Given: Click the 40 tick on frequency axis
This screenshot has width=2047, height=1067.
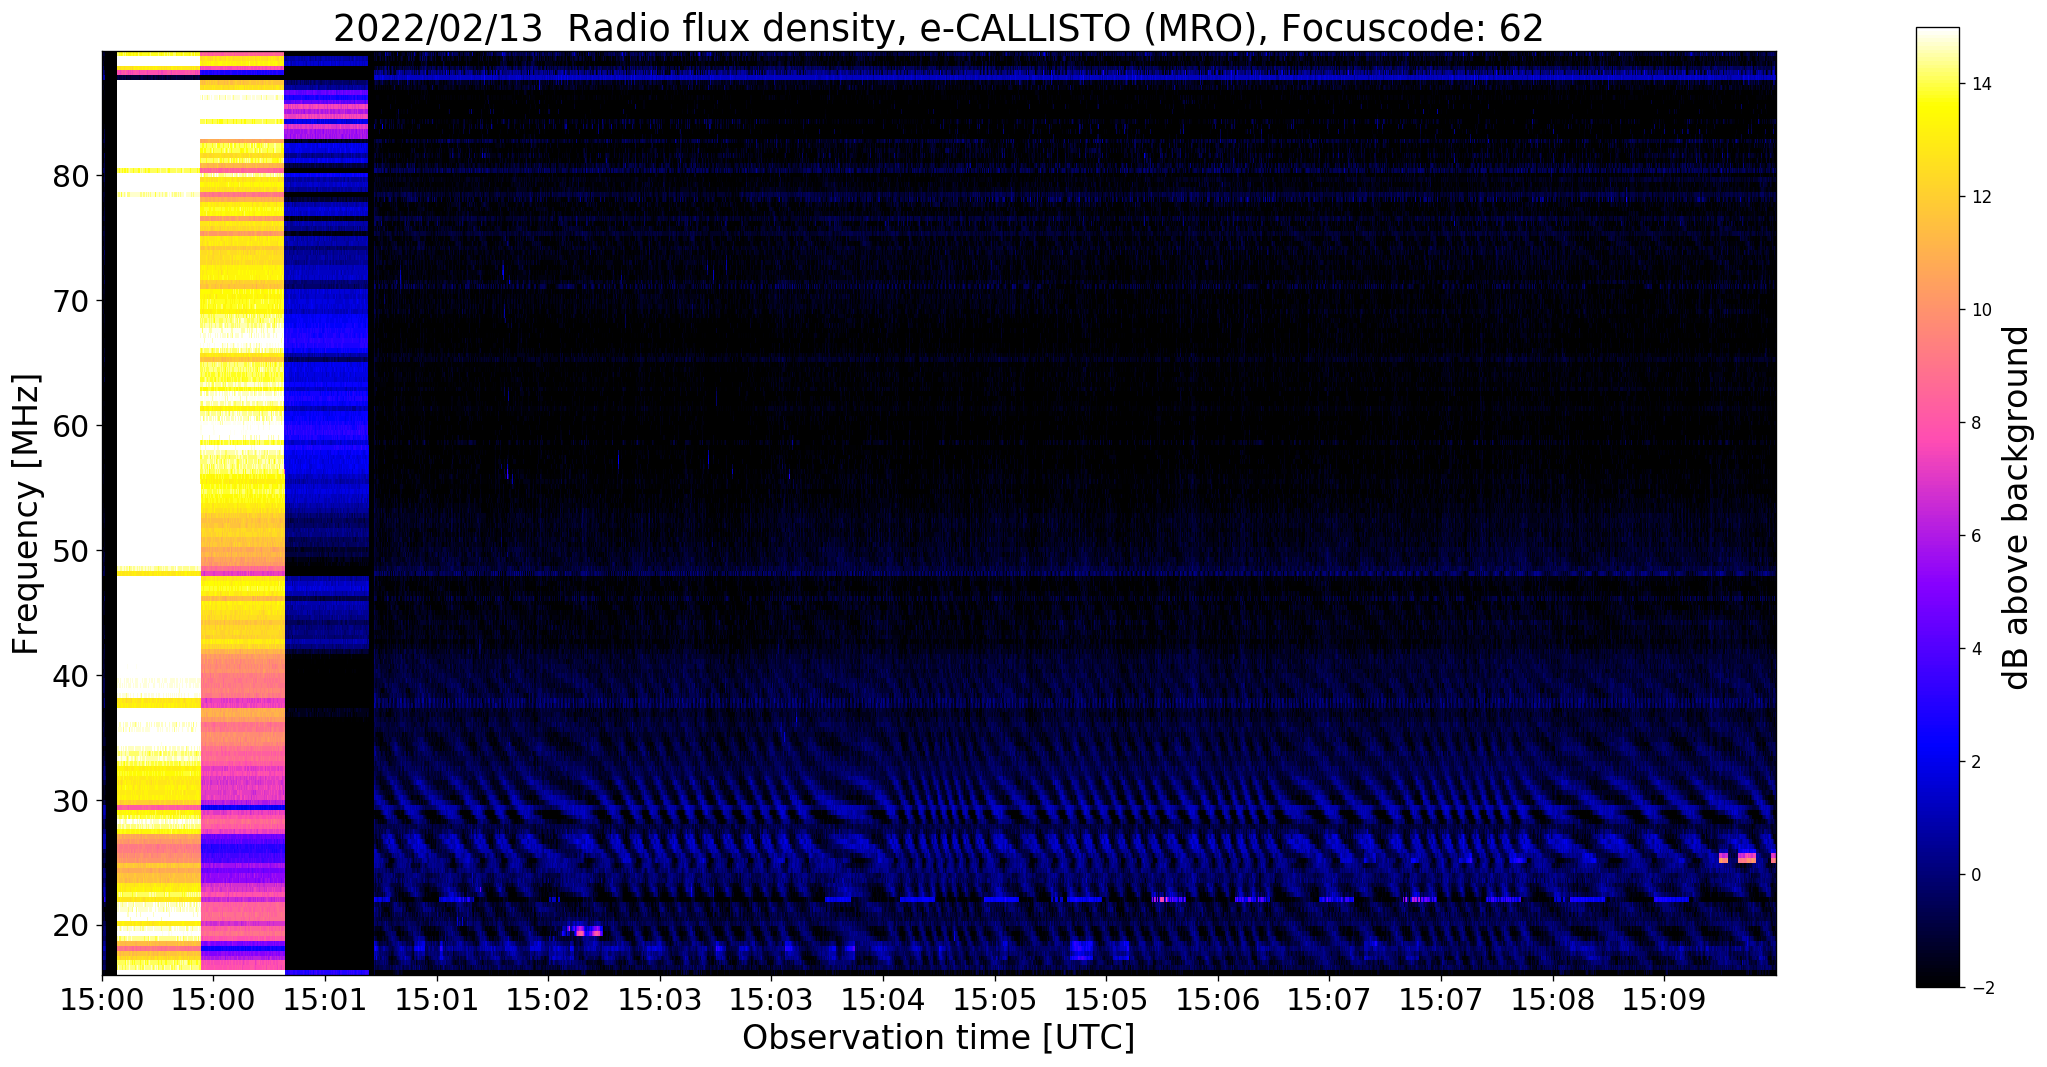Looking at the screenshot, I should tap(72, 676).
